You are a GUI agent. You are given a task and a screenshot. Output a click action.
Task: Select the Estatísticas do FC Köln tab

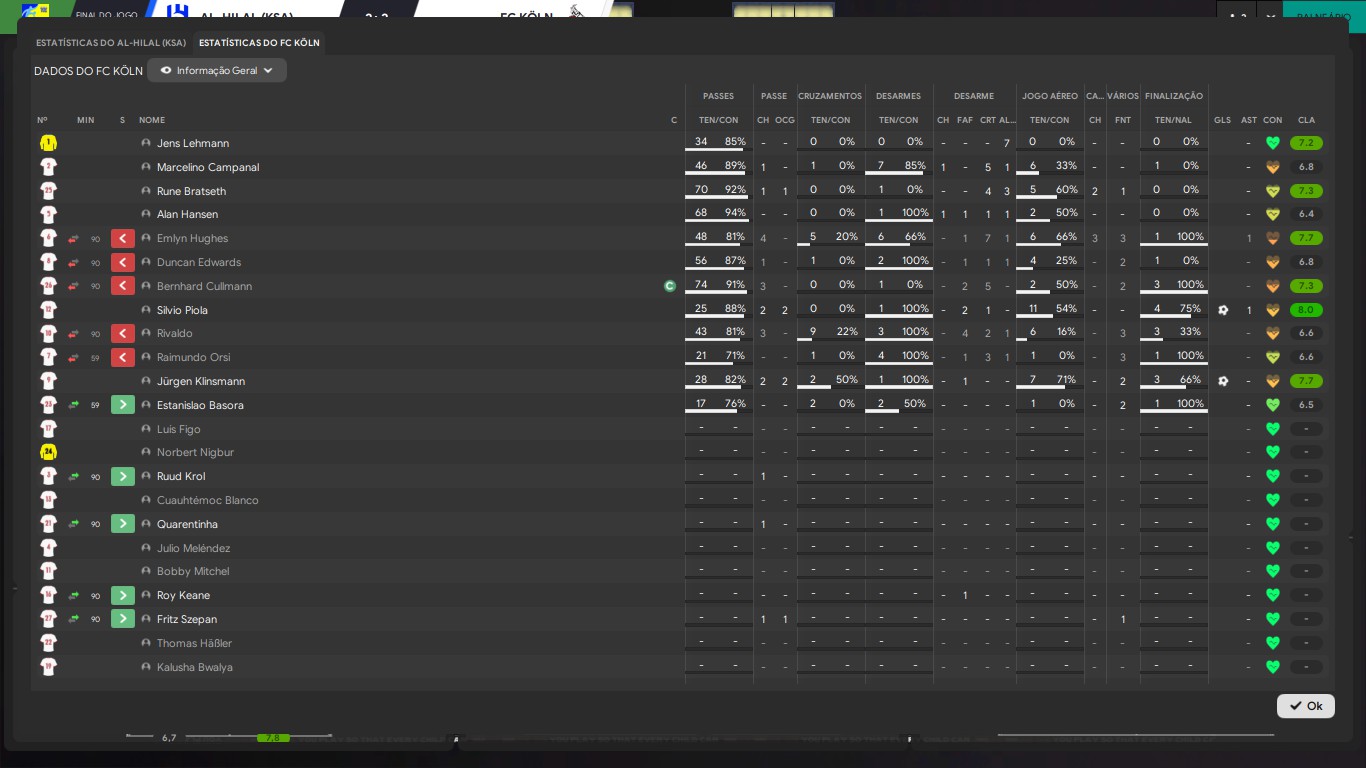click(259, 43)
